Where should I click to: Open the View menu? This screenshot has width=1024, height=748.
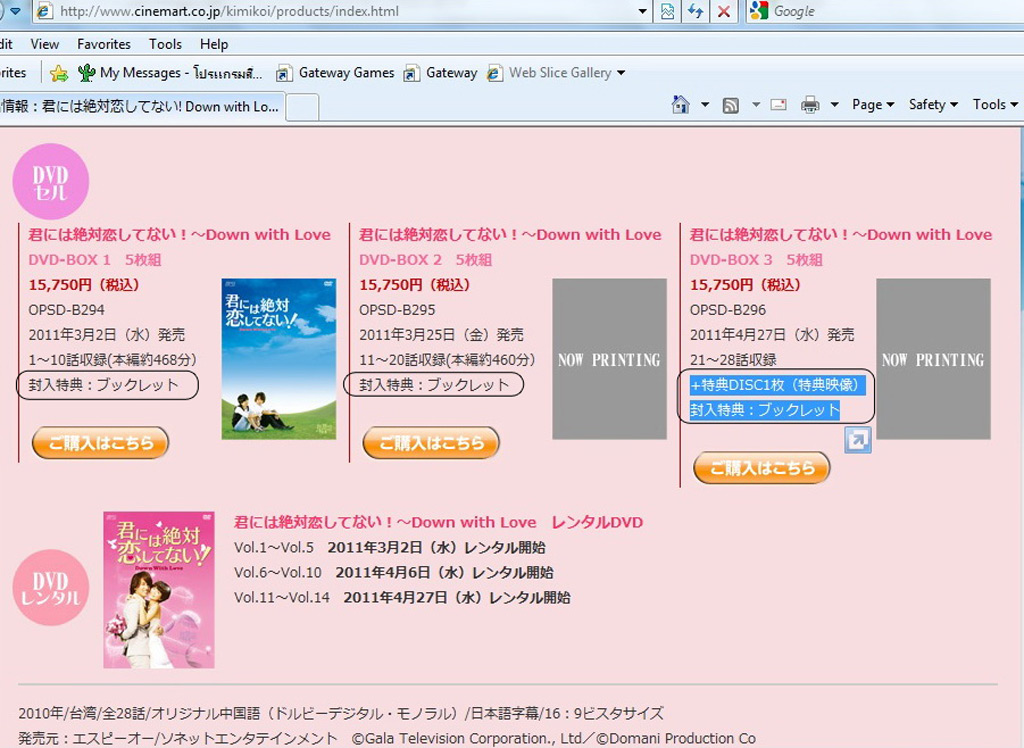(44, 44)
